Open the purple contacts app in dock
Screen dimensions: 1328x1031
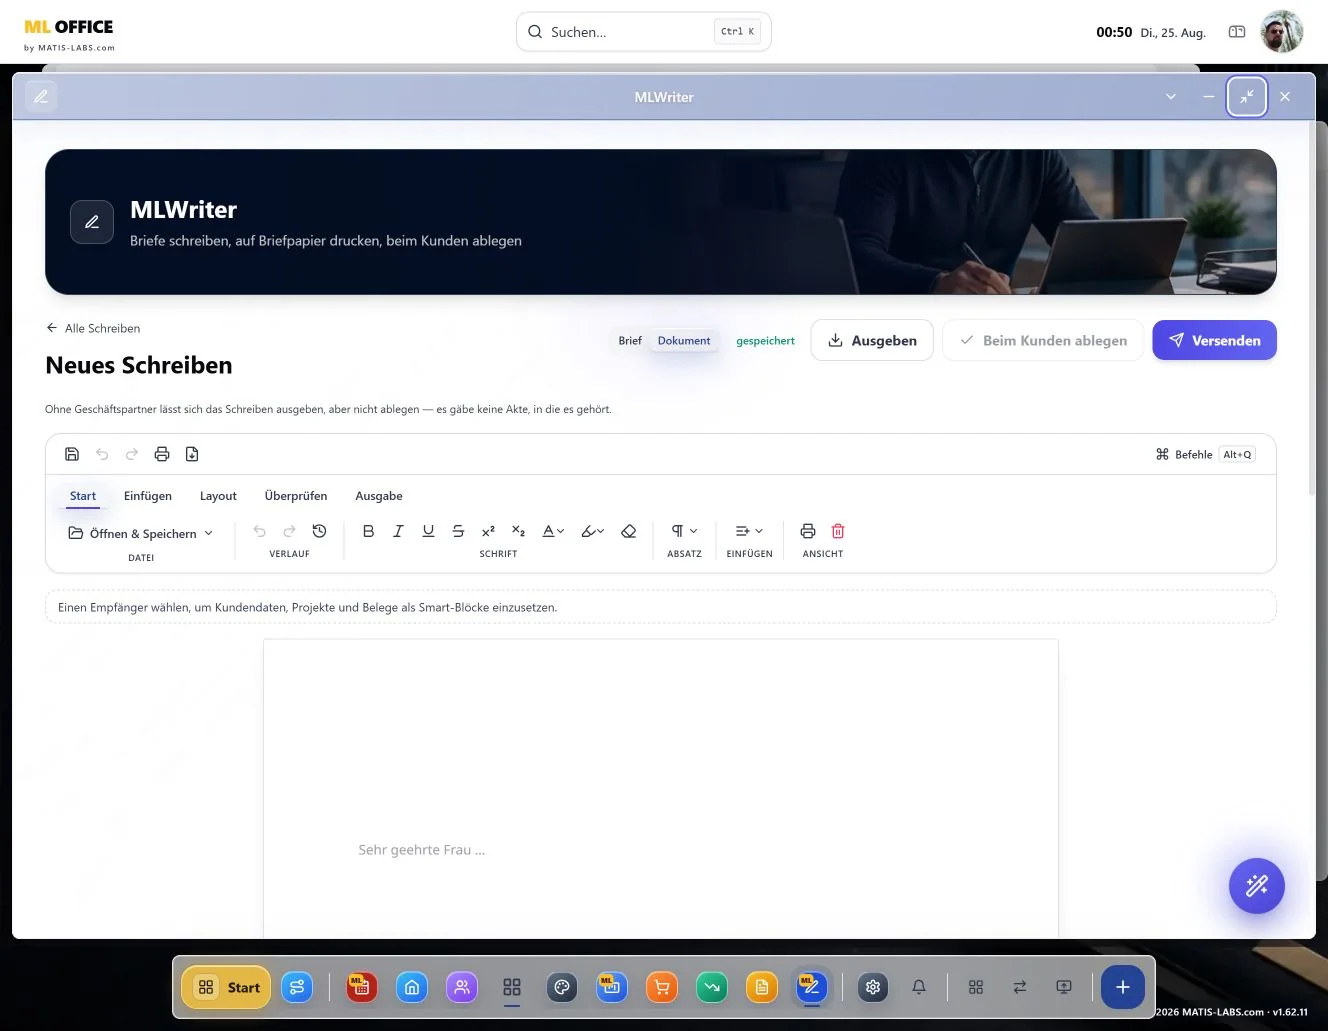(x=462, y=988)
